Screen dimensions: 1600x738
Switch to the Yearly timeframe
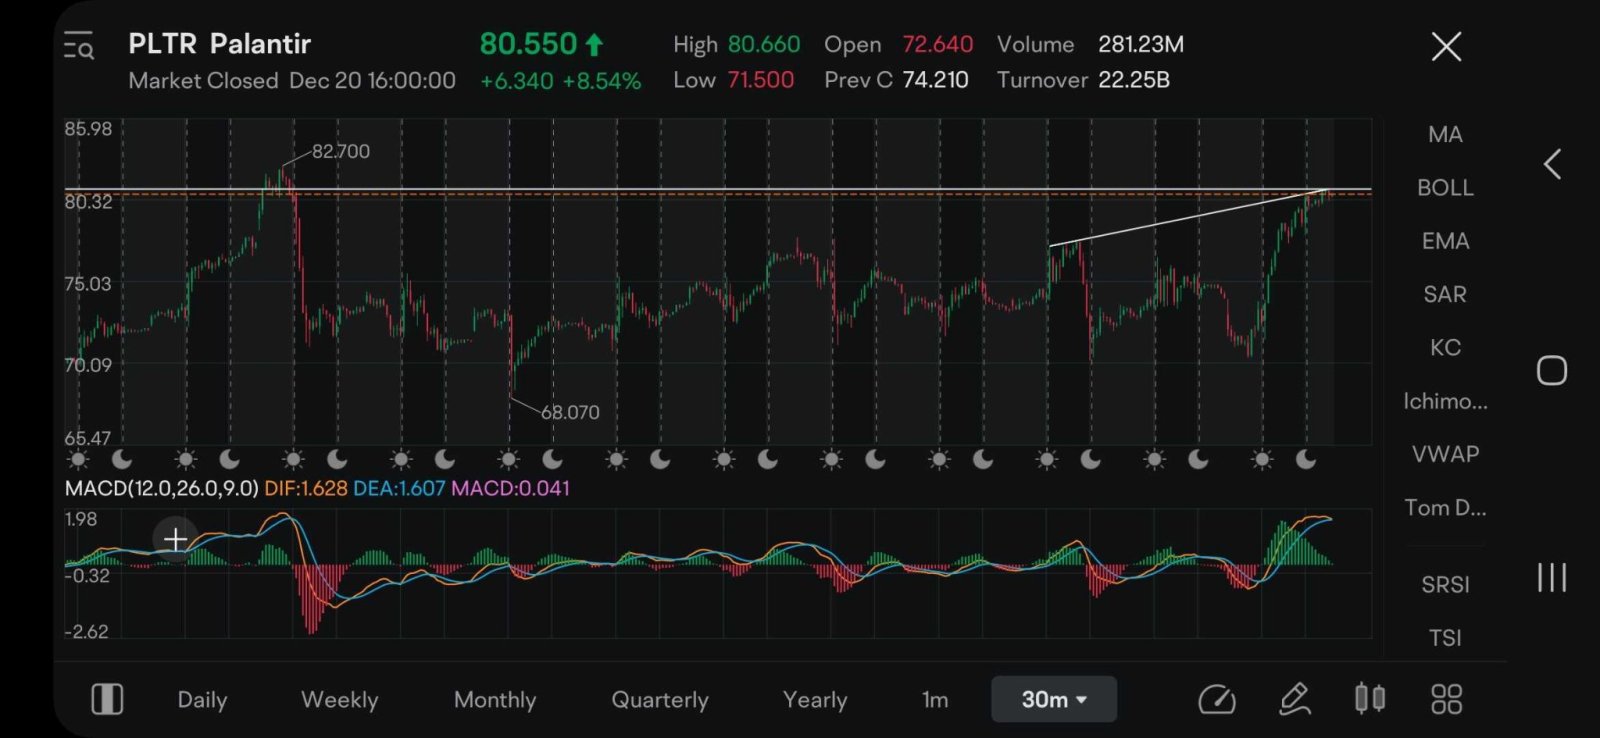[815, 700]
